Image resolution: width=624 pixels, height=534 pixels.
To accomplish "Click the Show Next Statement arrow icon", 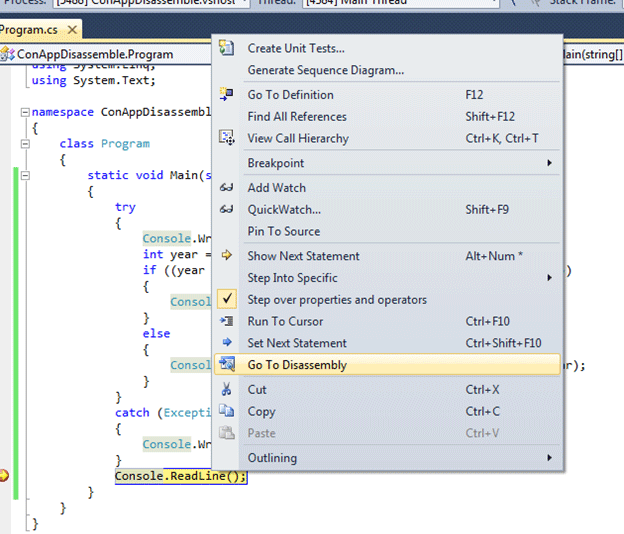I will coord(226,255).
